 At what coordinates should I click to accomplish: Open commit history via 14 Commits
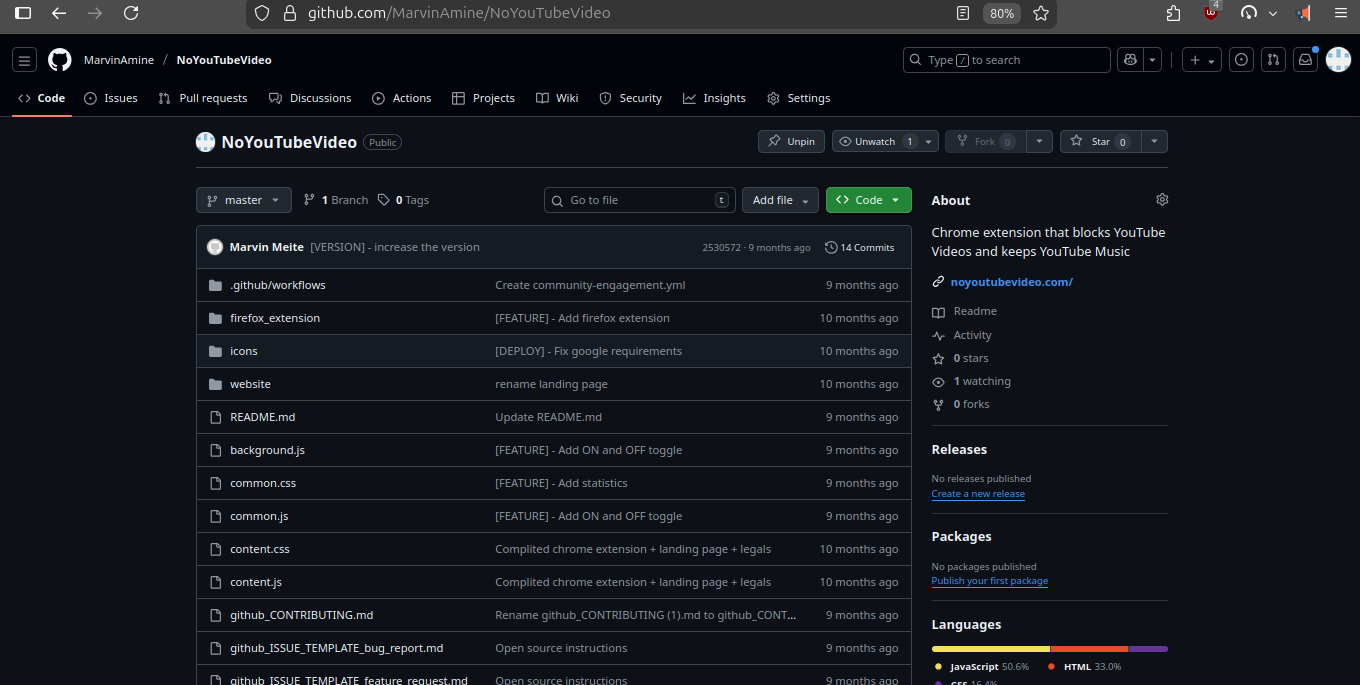pyautogui.click(x=859, y=247)
